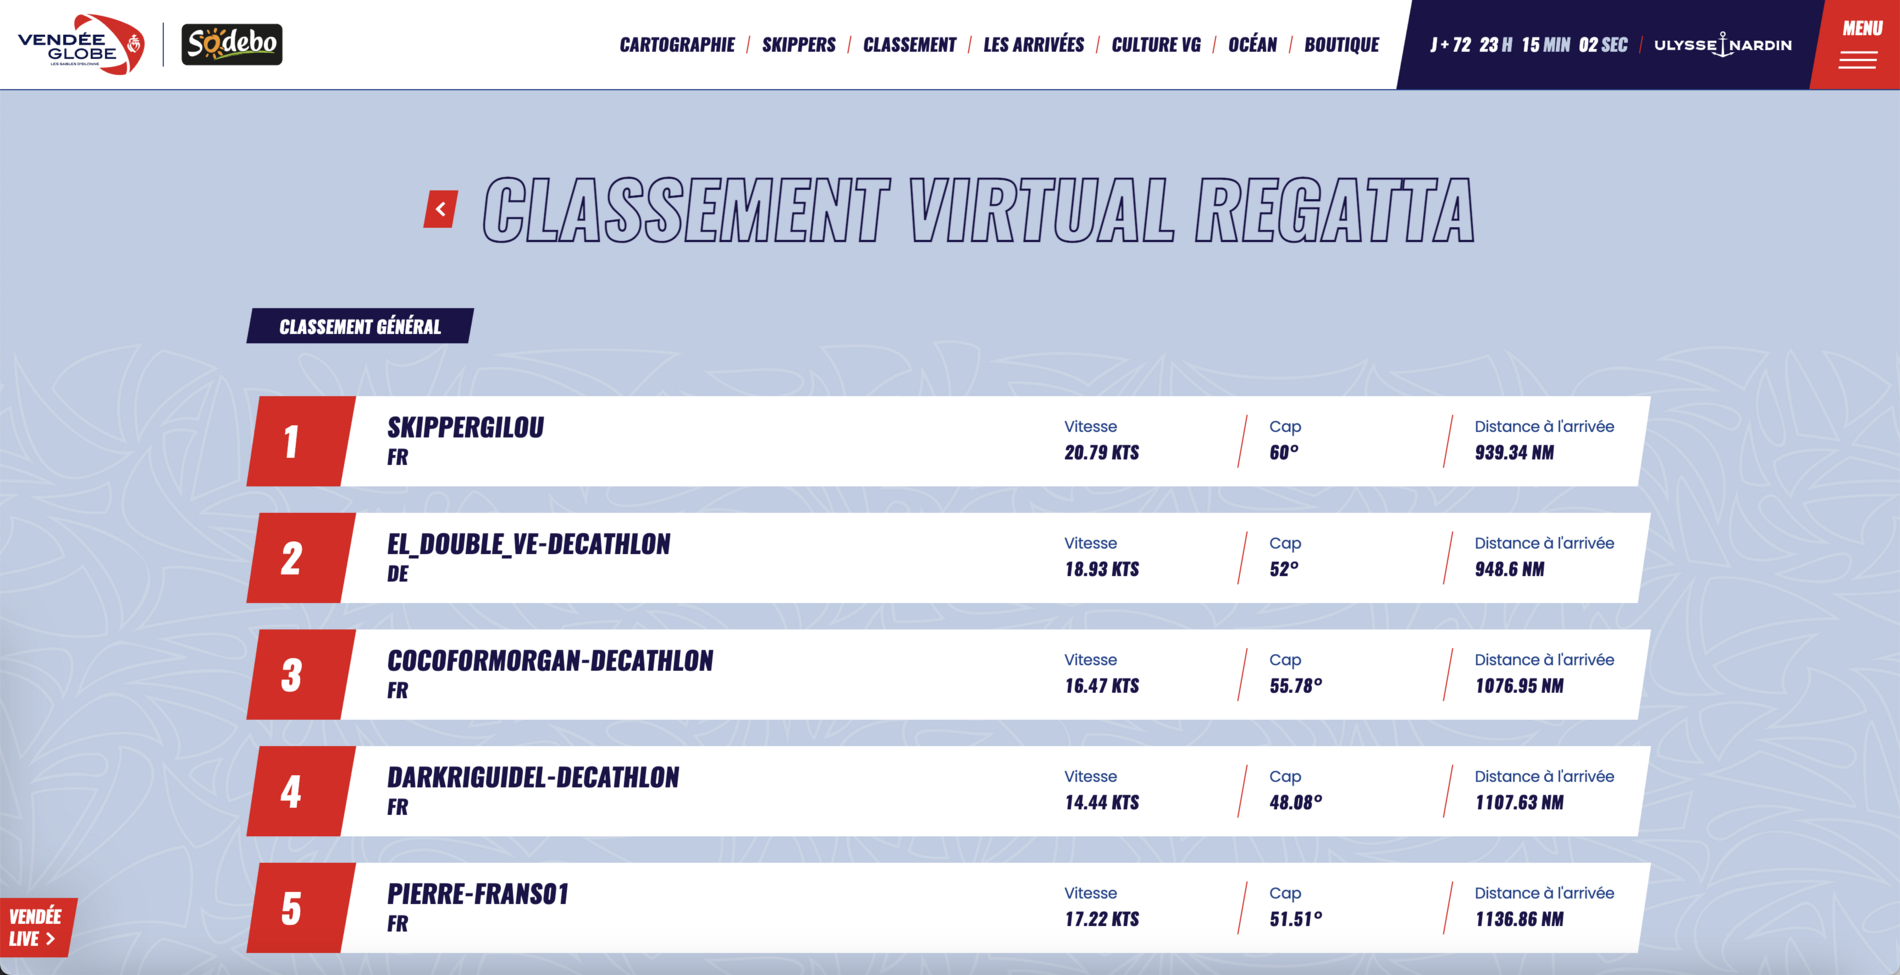1900x975 pixels.
Task: Click speed value 18.93 KTS
Action: 1101,570
